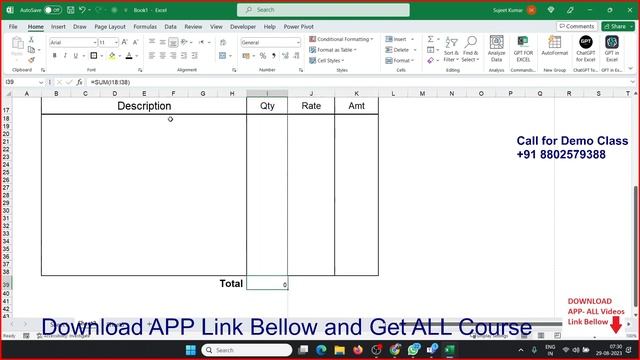Open Find & Select dropdown
The image size is (640, 360).
pos(470,49)
